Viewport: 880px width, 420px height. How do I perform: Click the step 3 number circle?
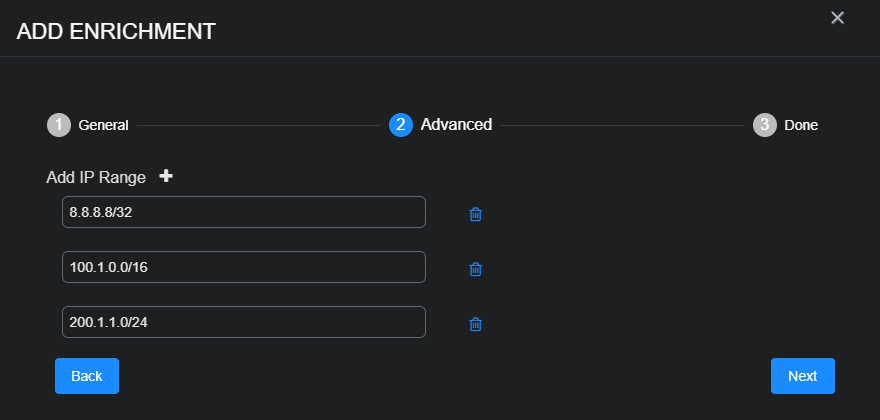pos(765,125)
